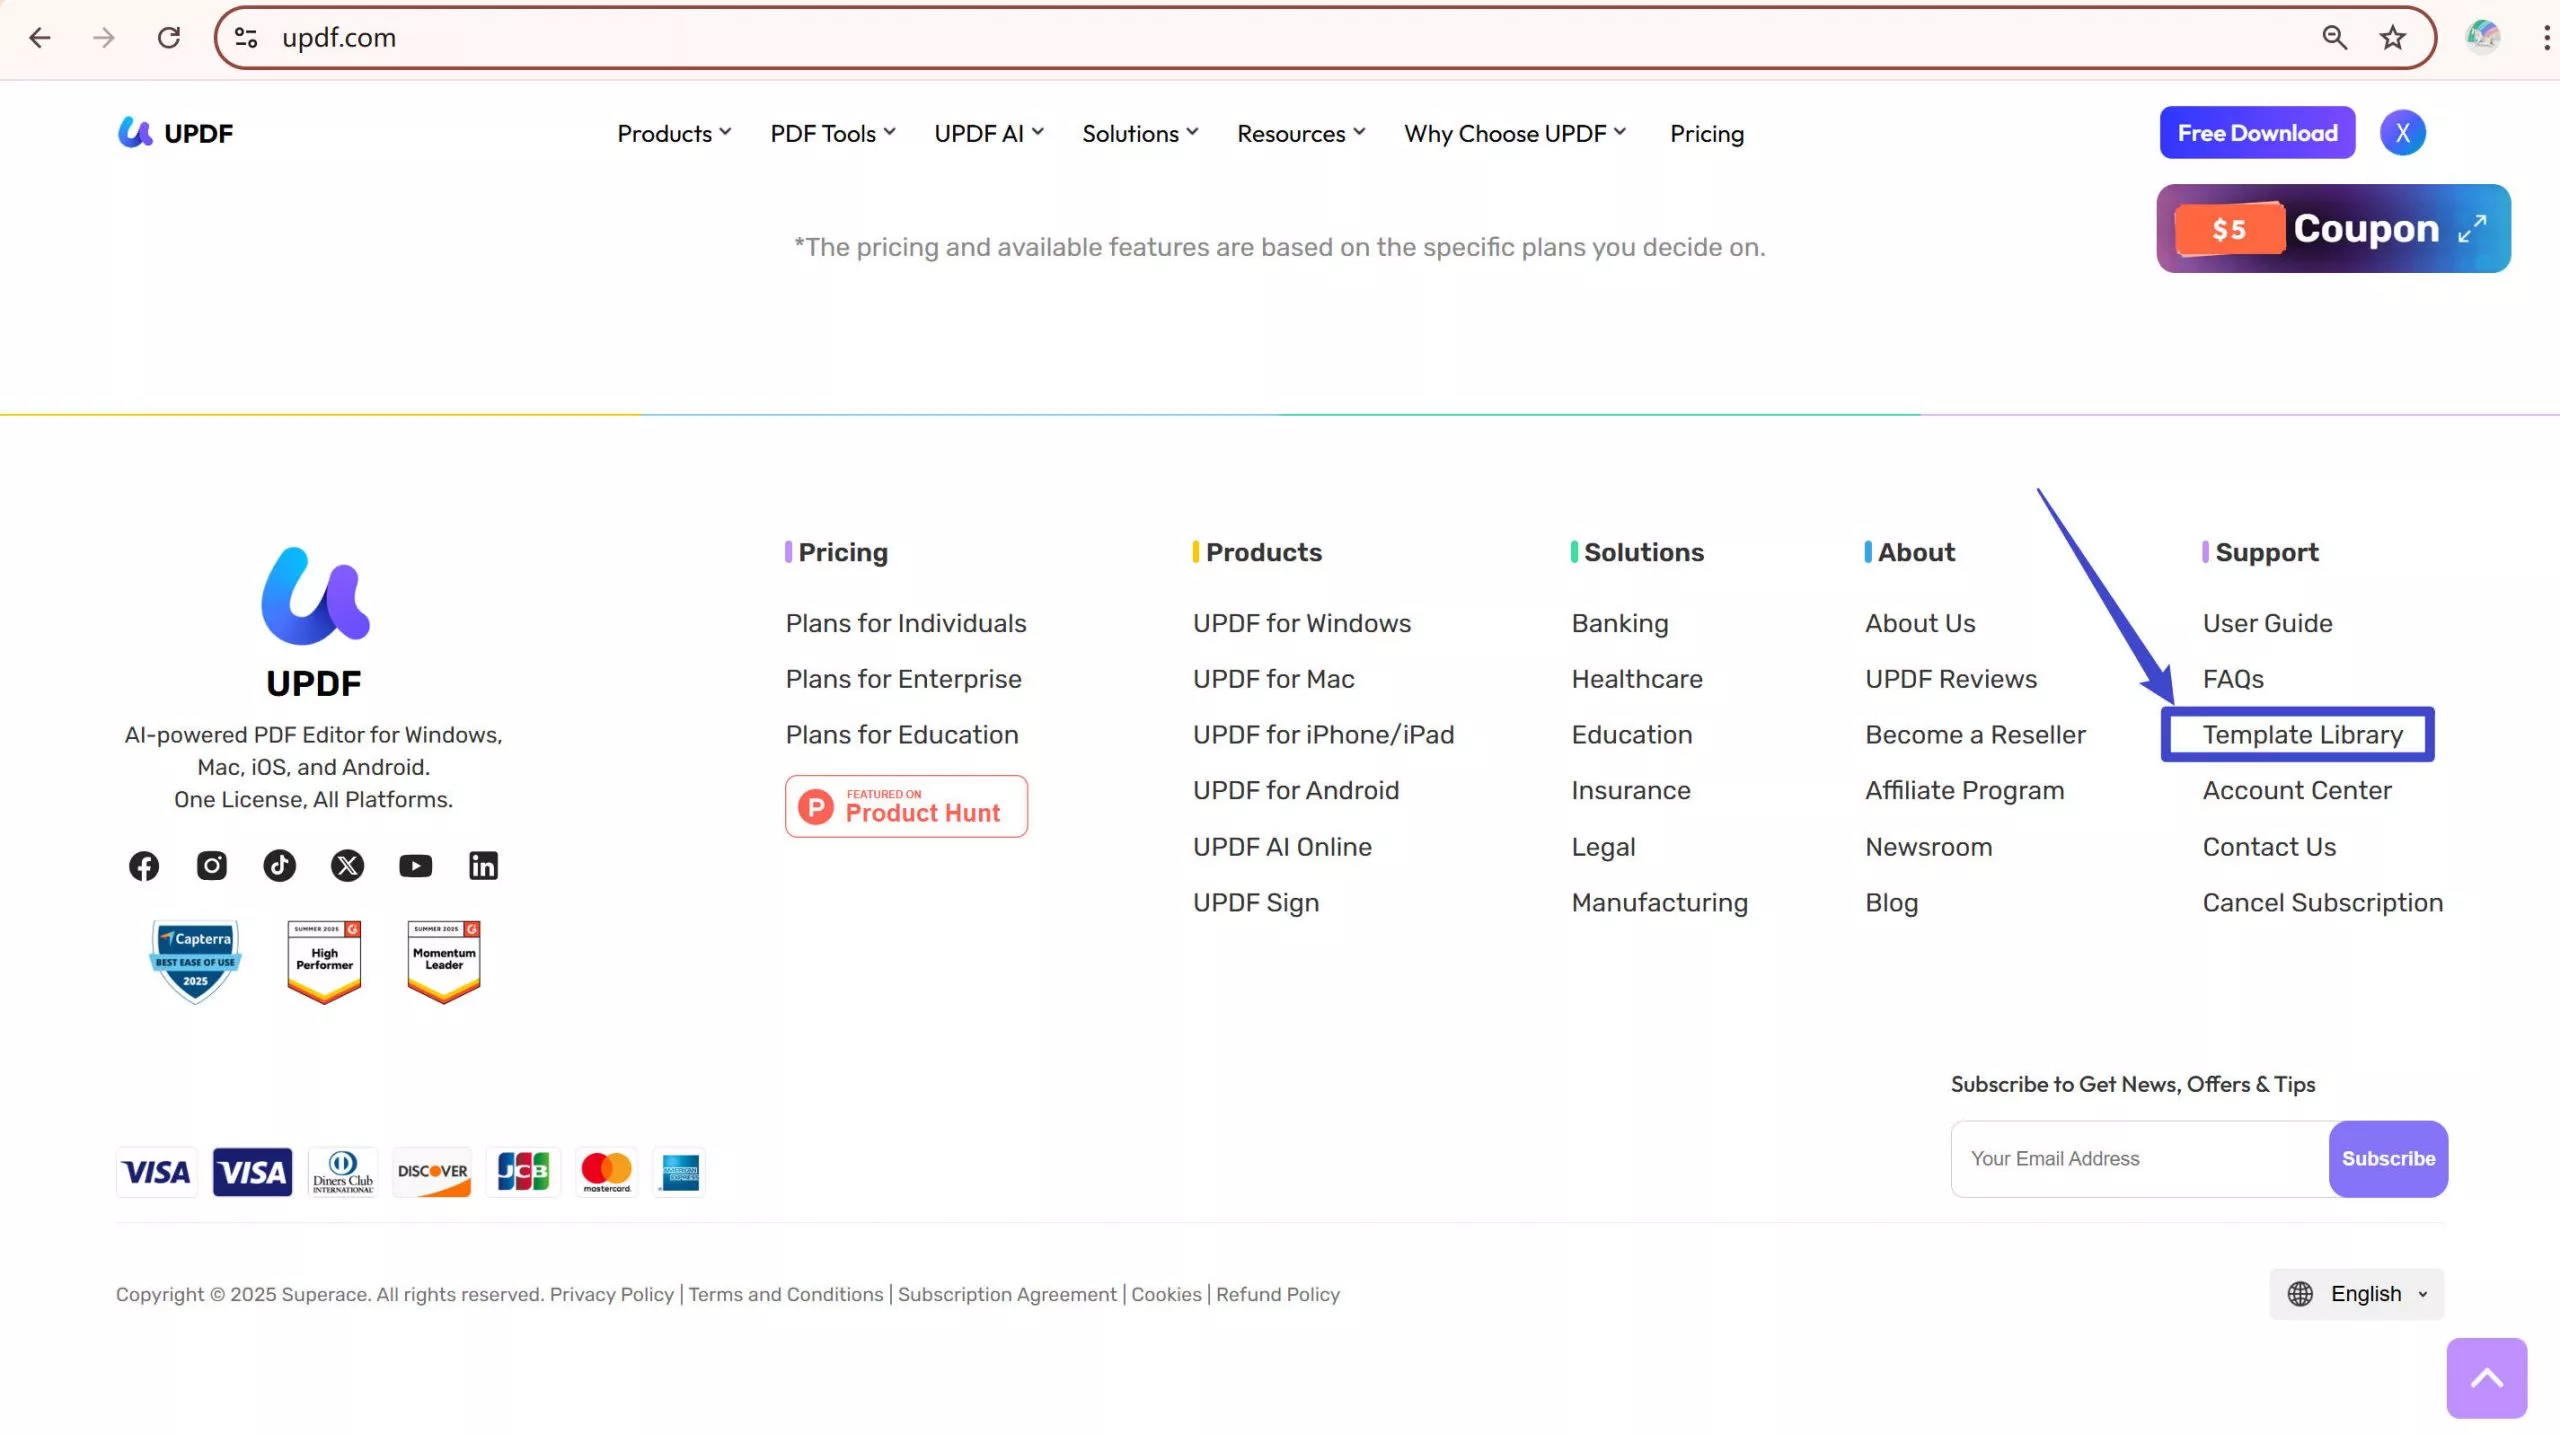This screenshot has width=2560, height=1434.
Task: Open the Banking solutions link
Action: click(1620, 623)
